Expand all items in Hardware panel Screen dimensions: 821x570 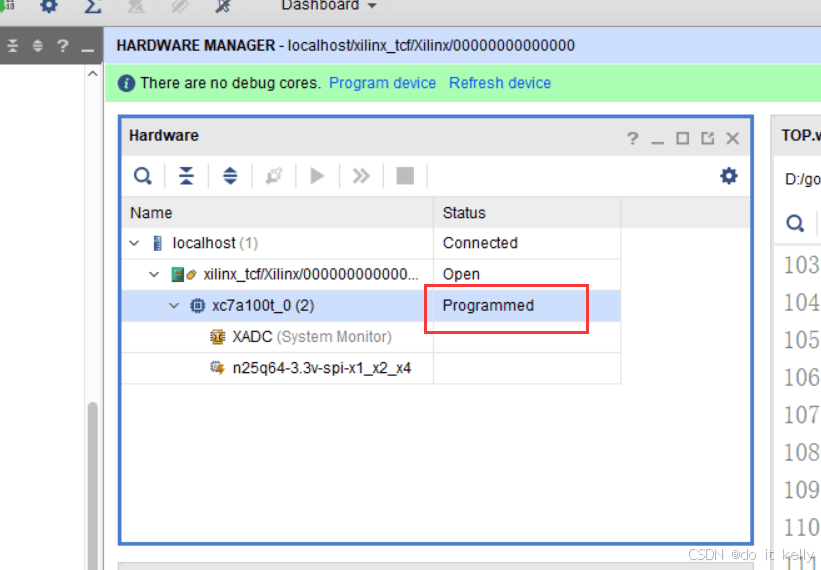point(230,176)
